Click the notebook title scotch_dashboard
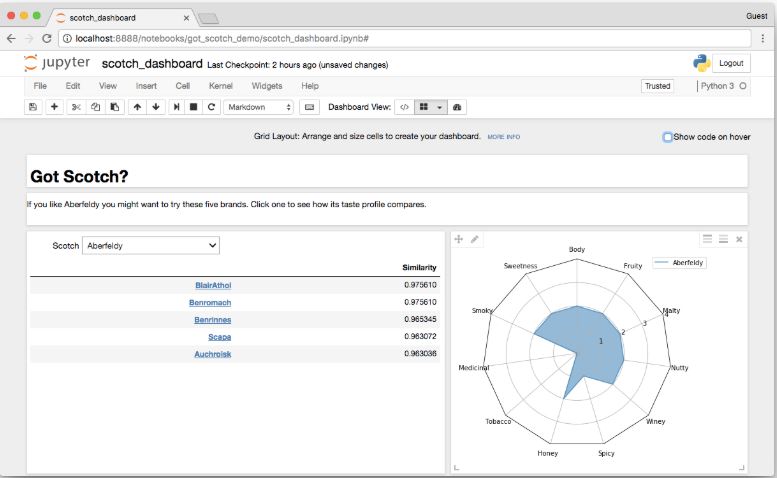Screen dimensions: 777x478 pos(152,64)
